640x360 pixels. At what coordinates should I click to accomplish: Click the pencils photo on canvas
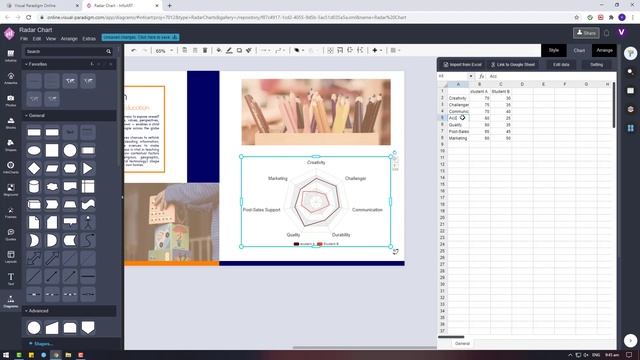click(316, 112)
